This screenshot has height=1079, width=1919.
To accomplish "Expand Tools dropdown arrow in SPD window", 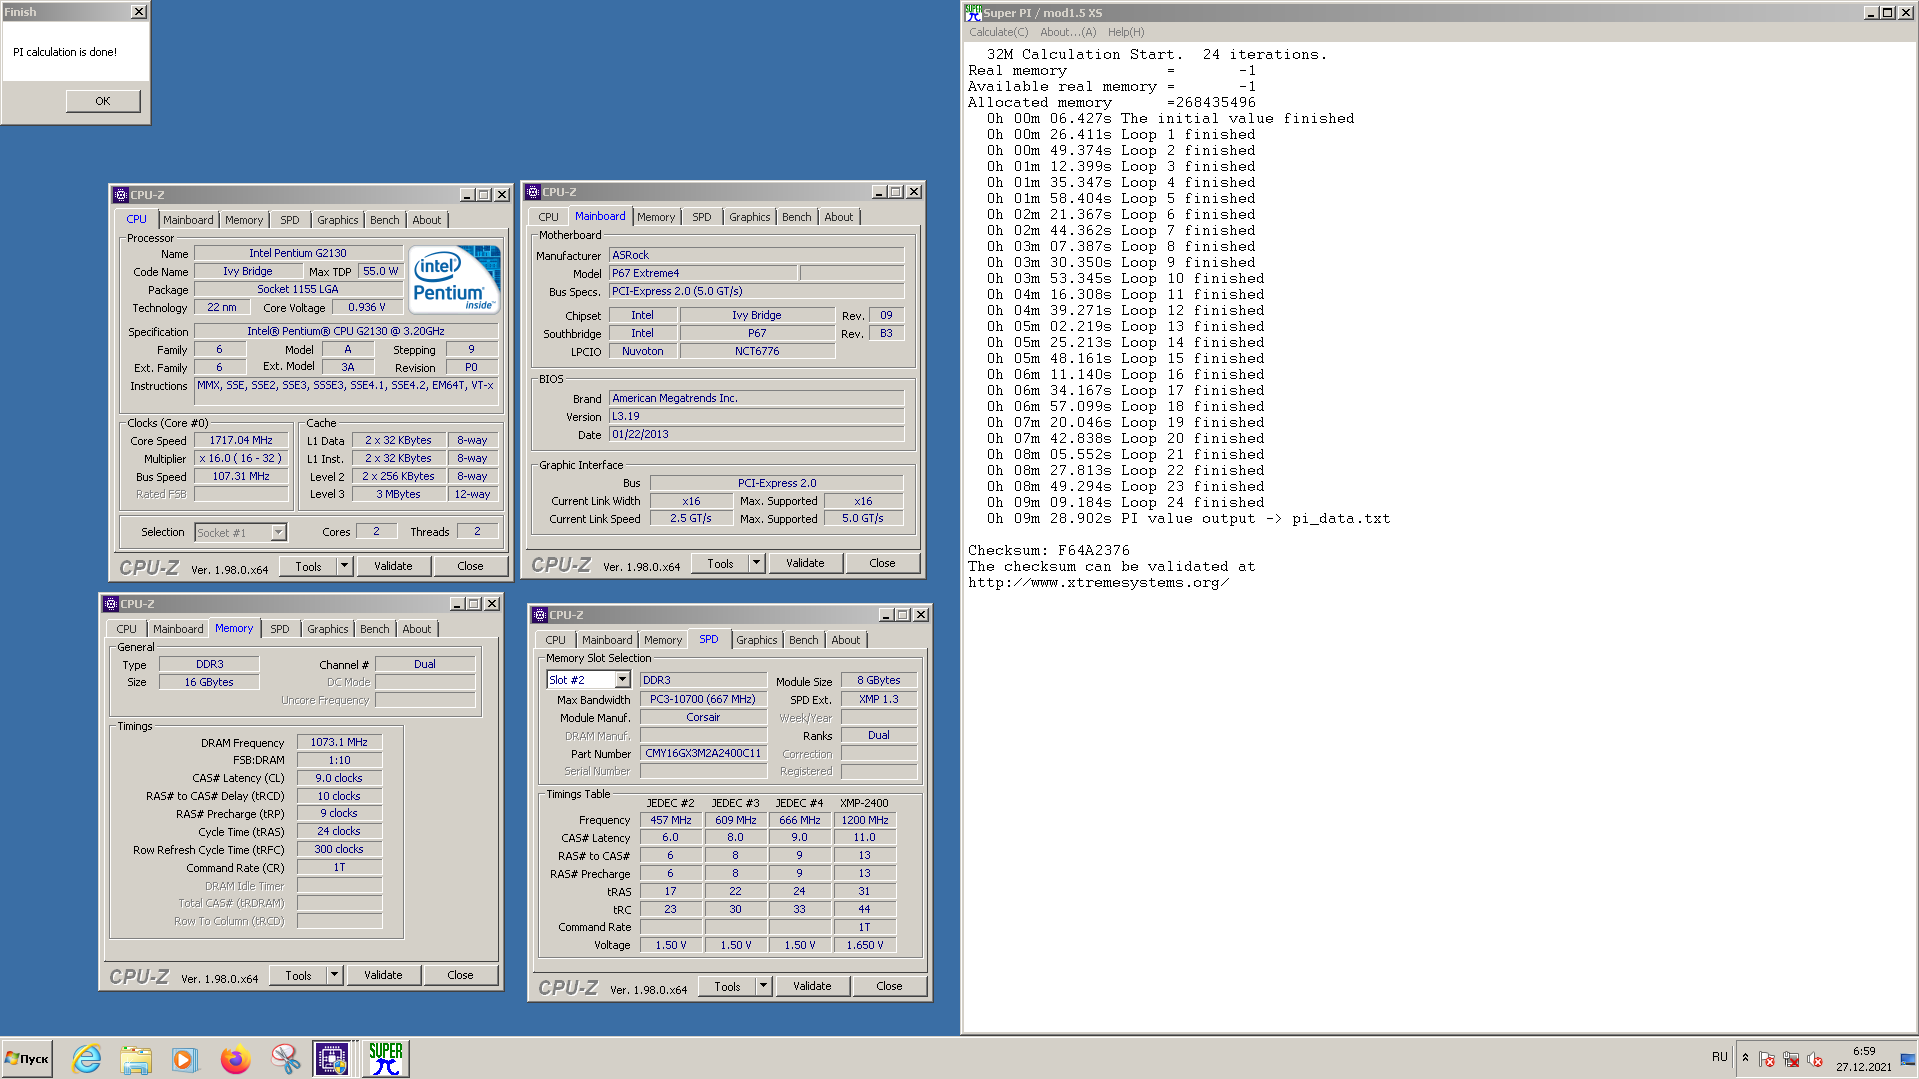I will 763,986.
